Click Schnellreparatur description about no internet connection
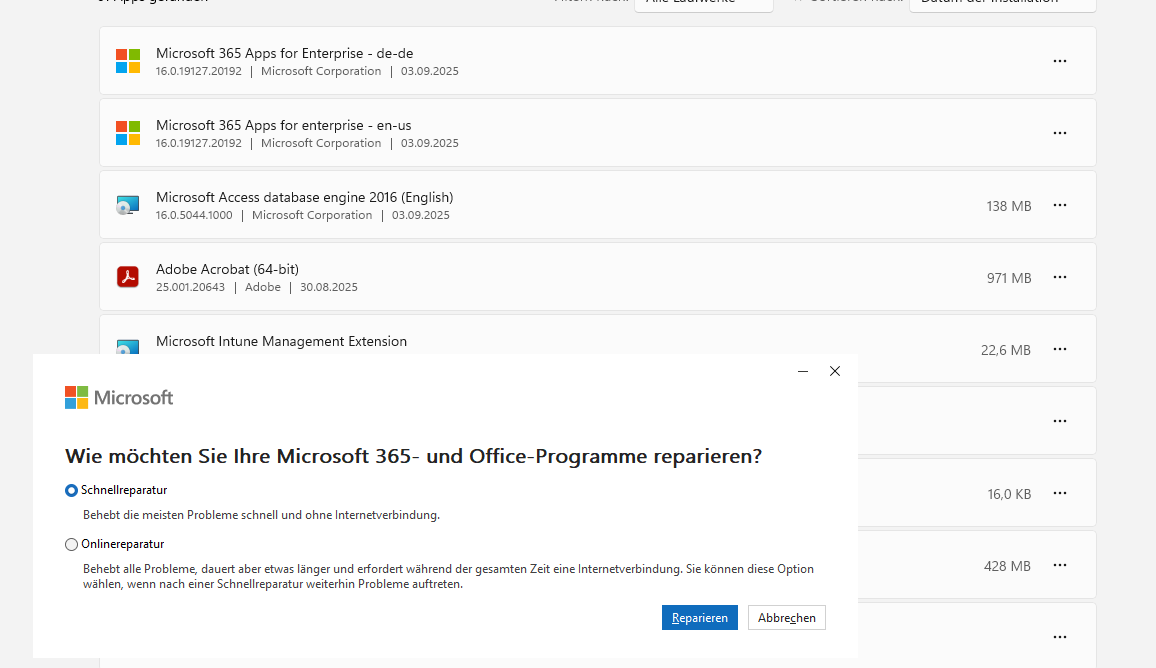The image size is (1156, 668). tap(262, 515)
